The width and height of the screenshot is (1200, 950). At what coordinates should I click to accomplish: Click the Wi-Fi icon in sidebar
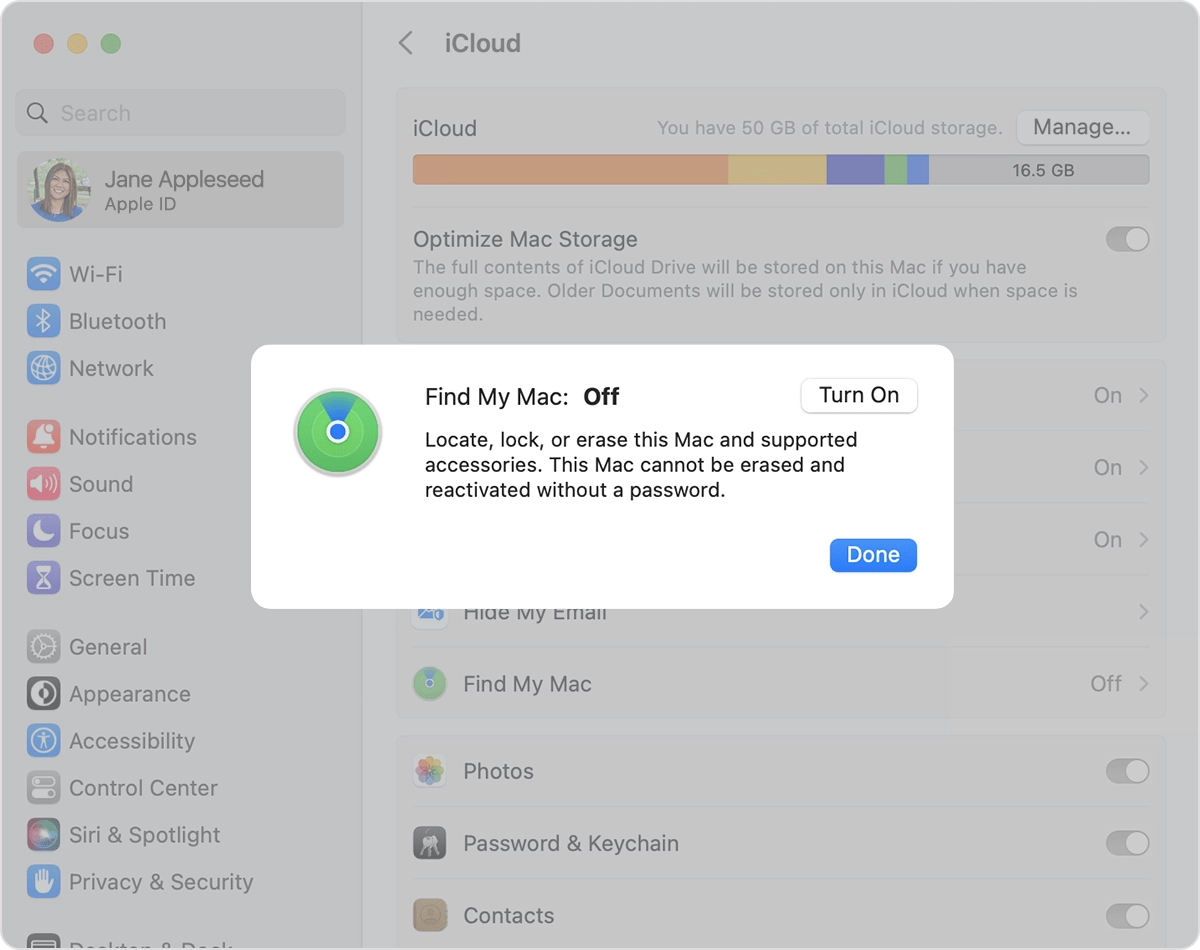(43, 274)
